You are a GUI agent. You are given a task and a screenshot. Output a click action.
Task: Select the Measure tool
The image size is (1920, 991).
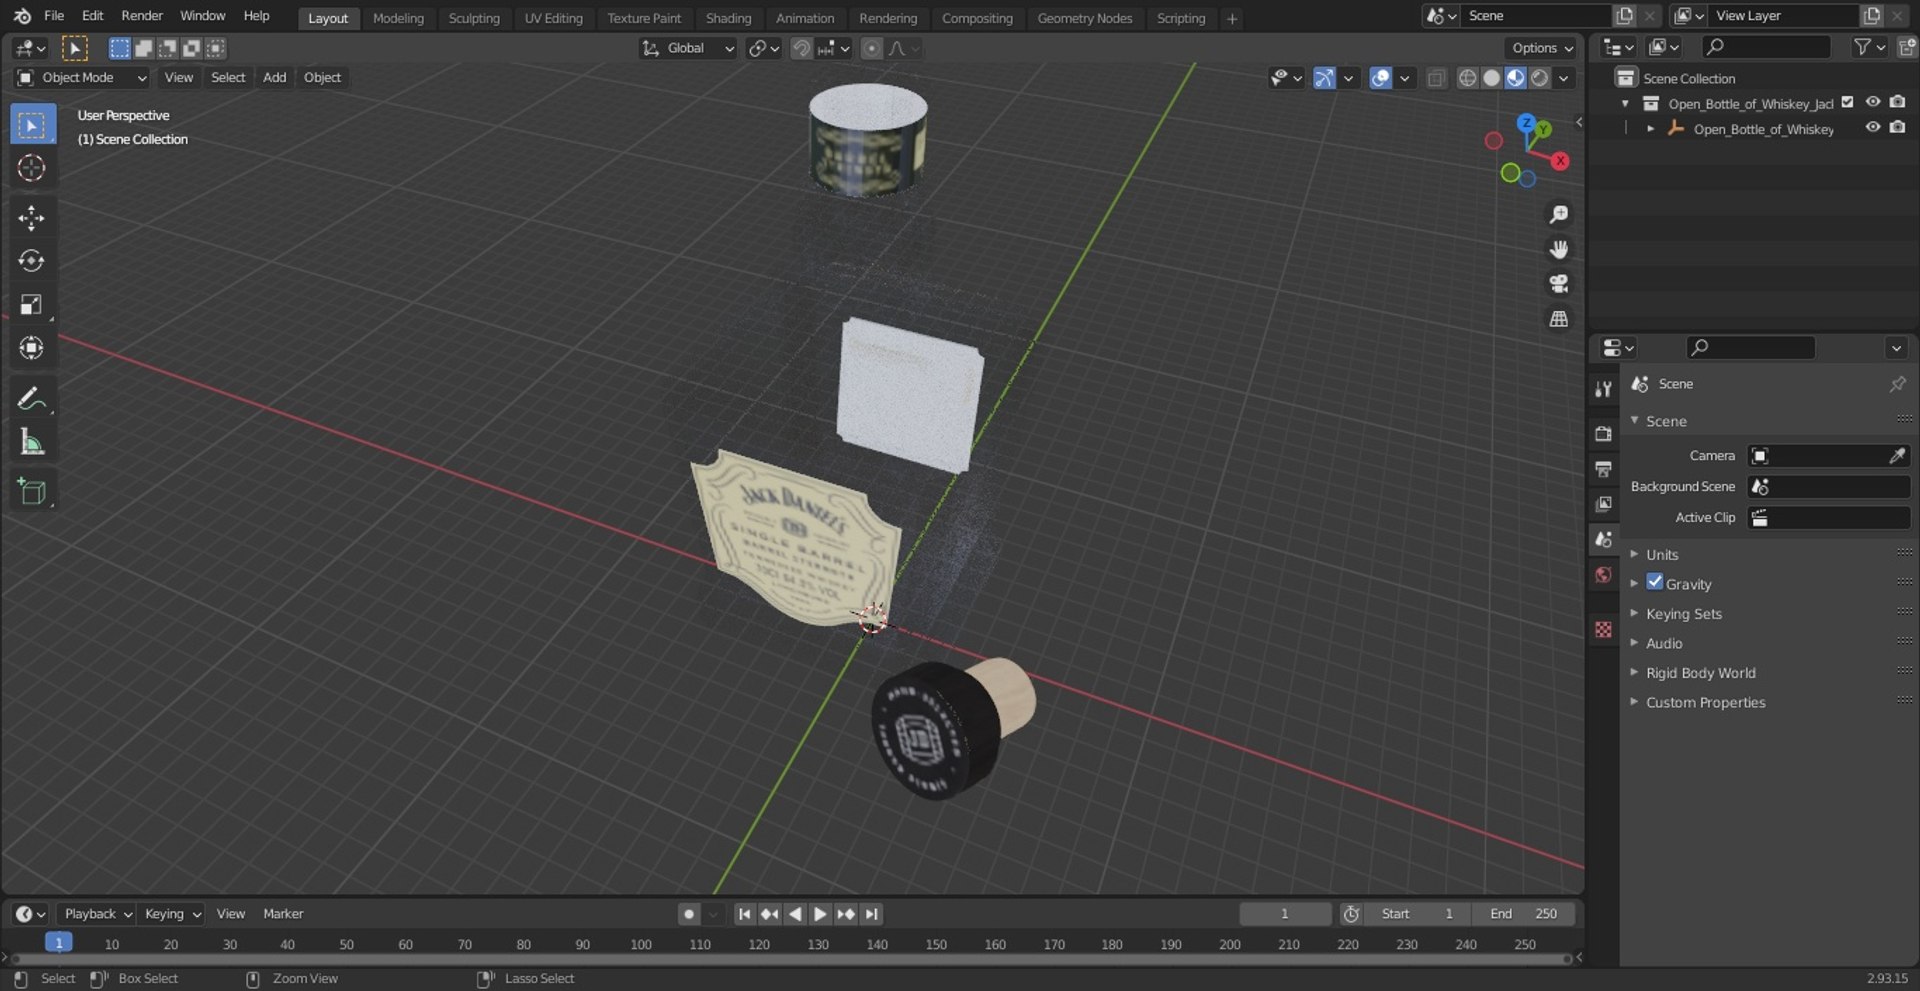click(x=32, y=441)
